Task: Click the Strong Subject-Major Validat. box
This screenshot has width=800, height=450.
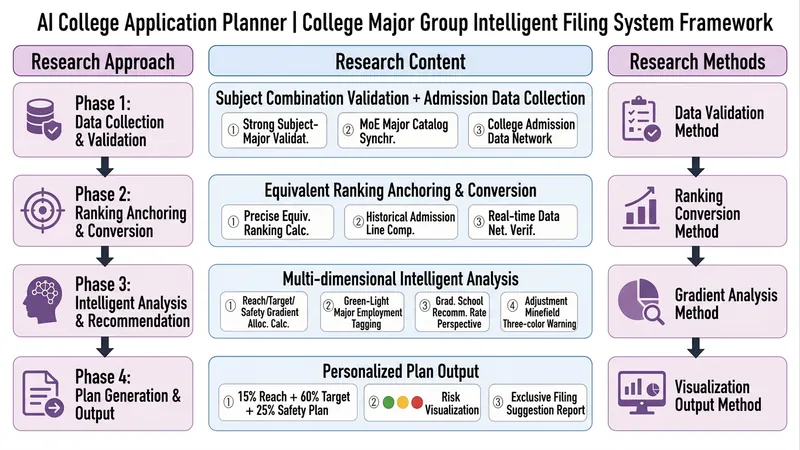Action: (x=274, y=131)
